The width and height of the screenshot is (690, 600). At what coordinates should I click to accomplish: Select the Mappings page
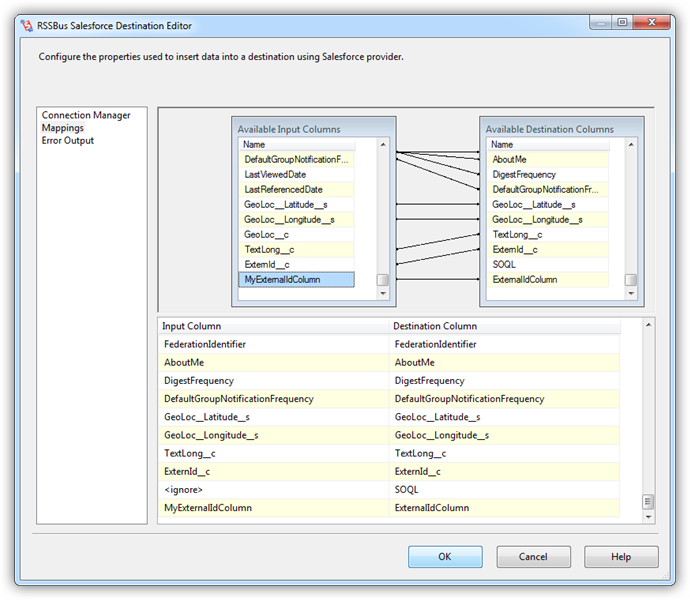point(62,128)
